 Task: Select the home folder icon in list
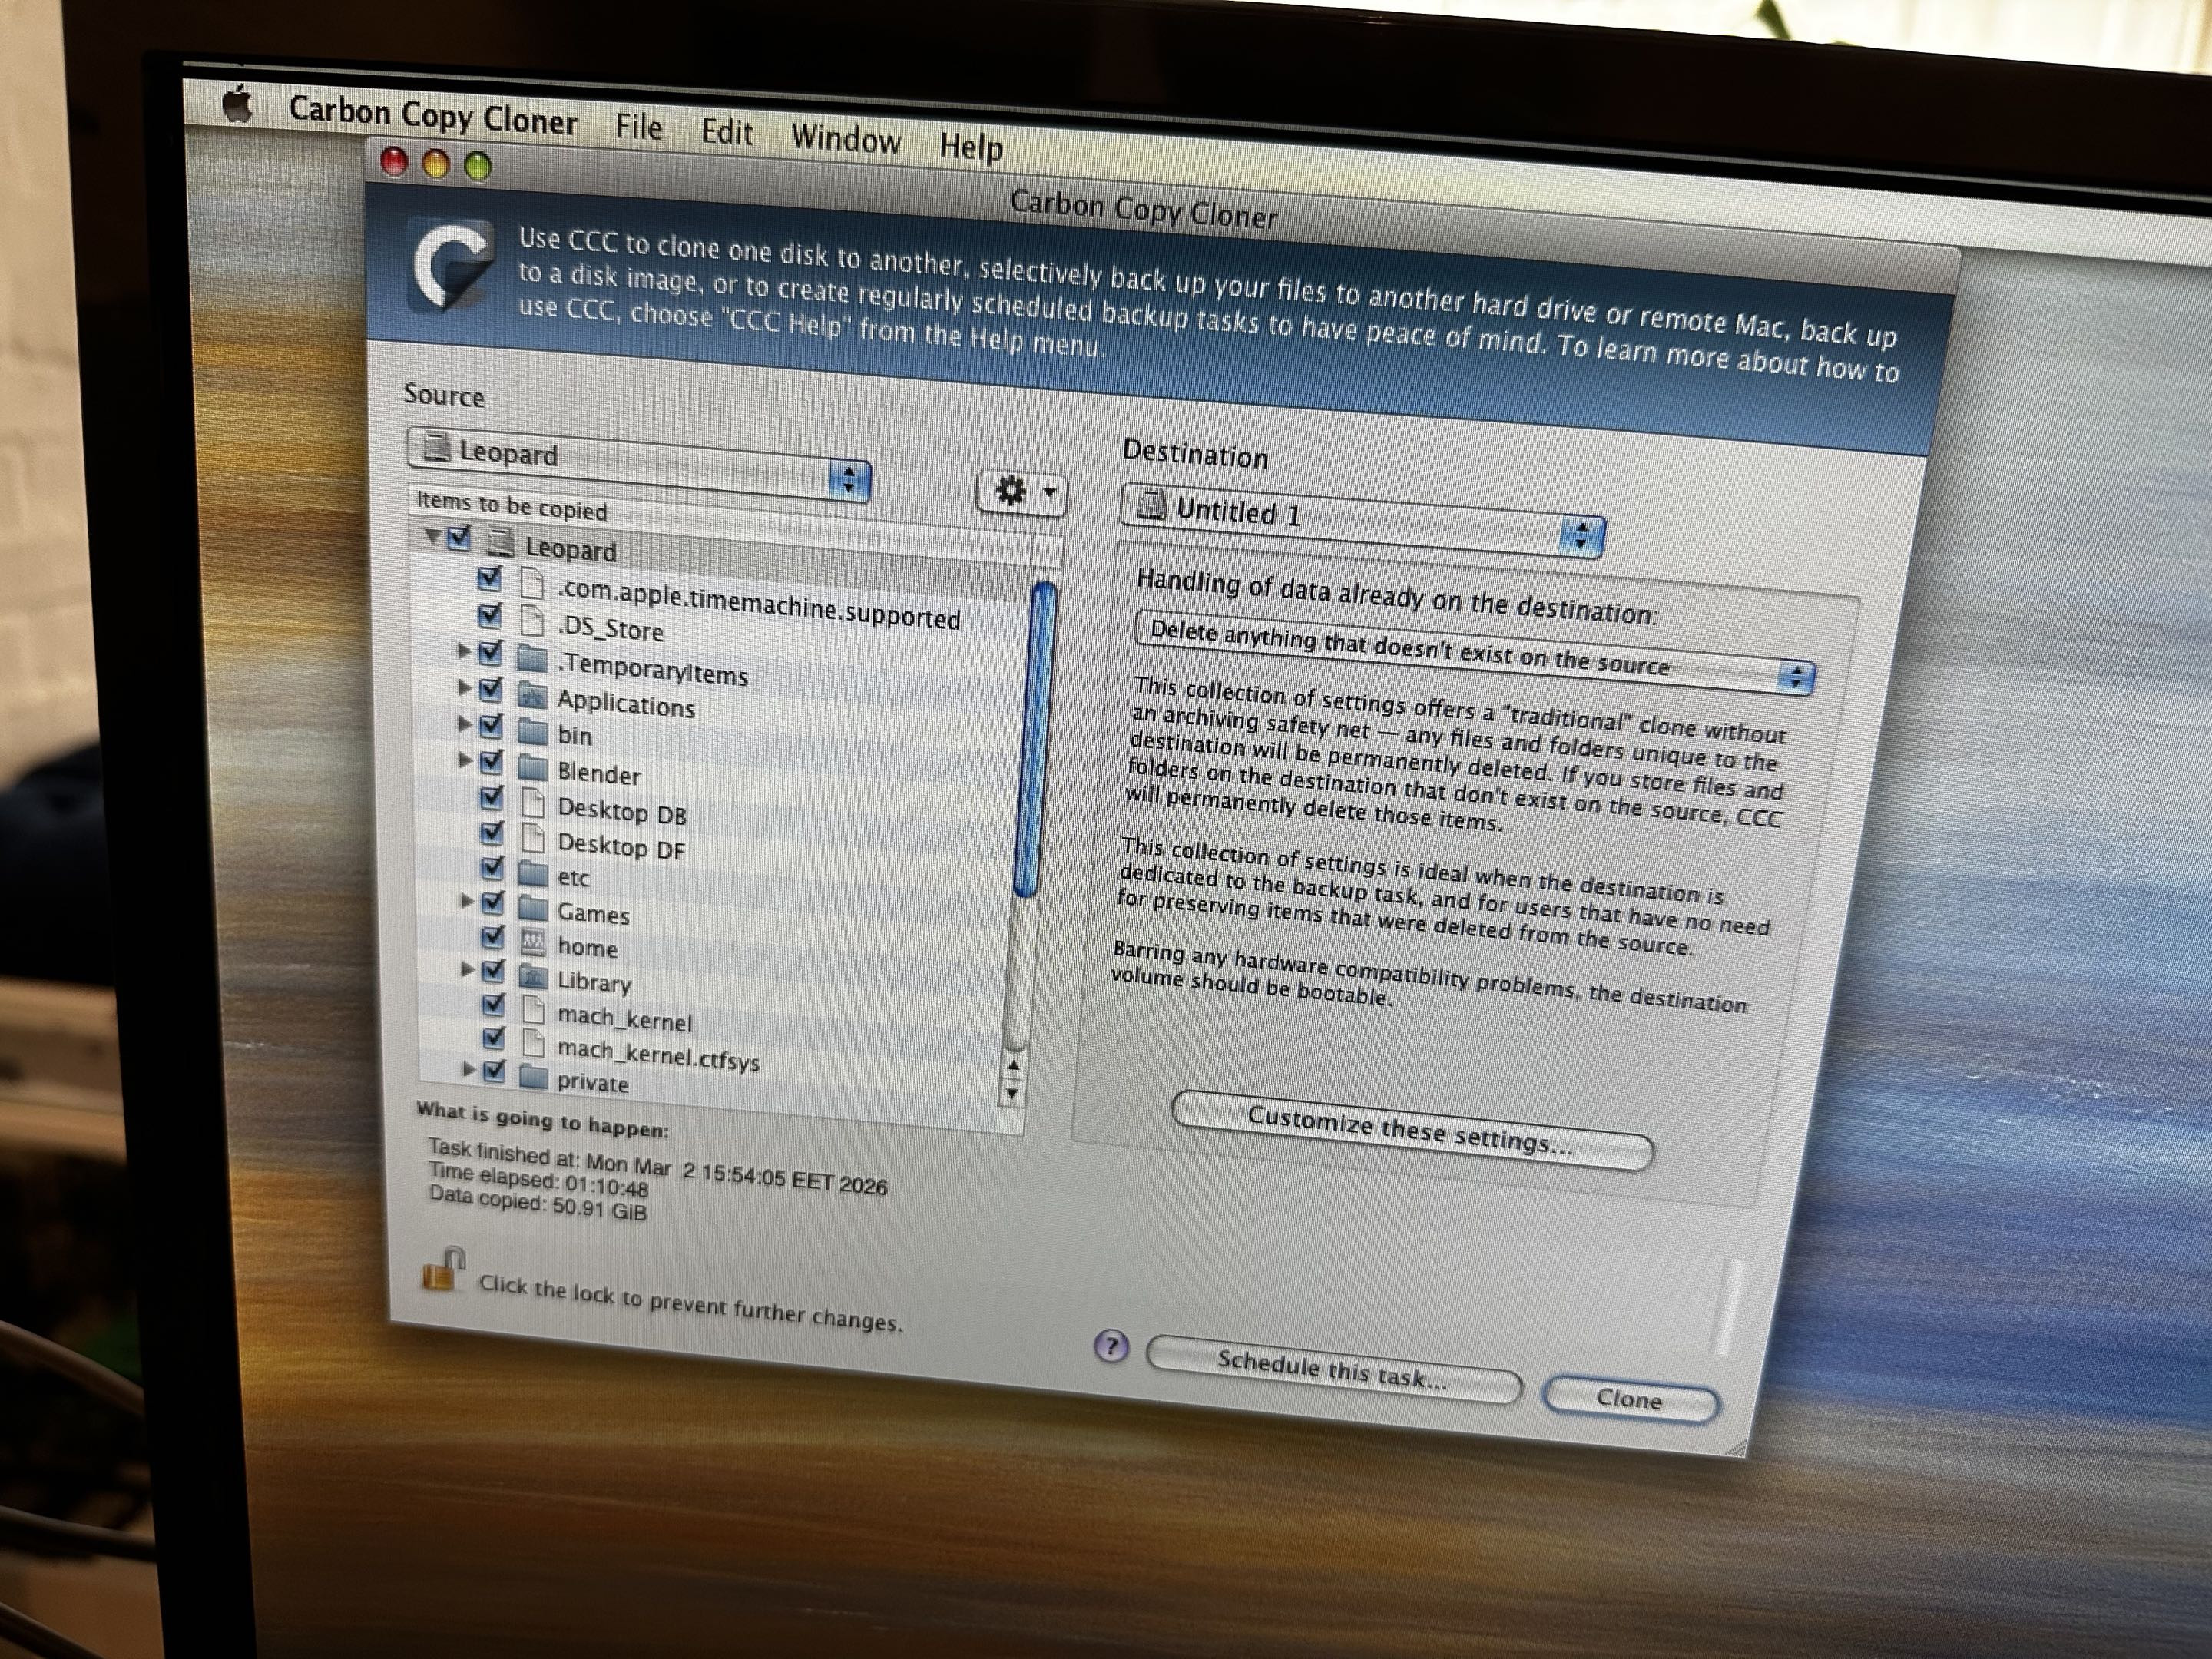click(533, 941)
